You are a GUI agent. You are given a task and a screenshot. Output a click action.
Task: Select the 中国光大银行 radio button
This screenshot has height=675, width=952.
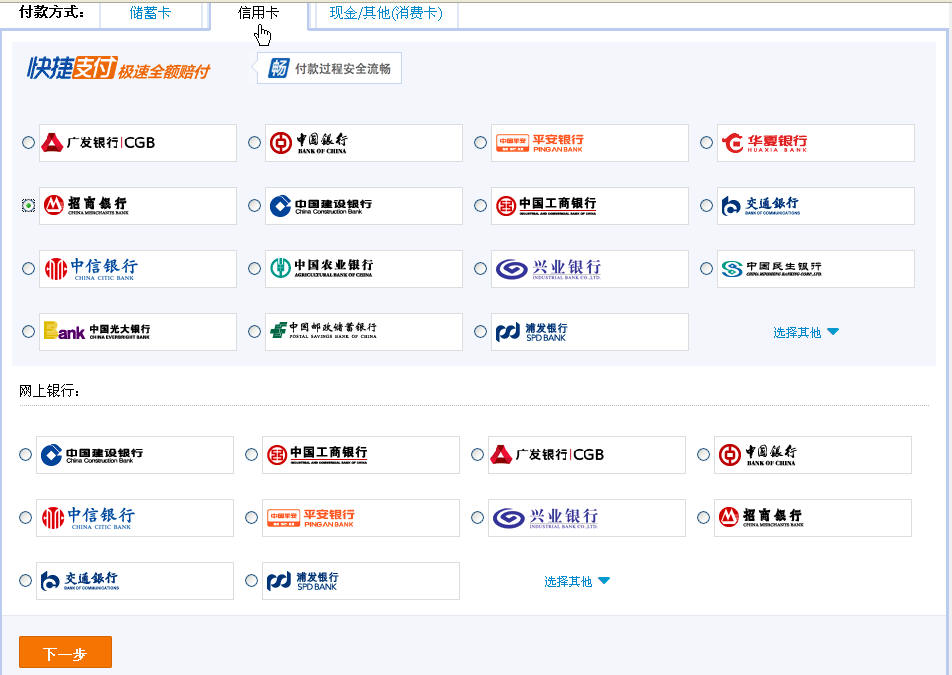28,331
